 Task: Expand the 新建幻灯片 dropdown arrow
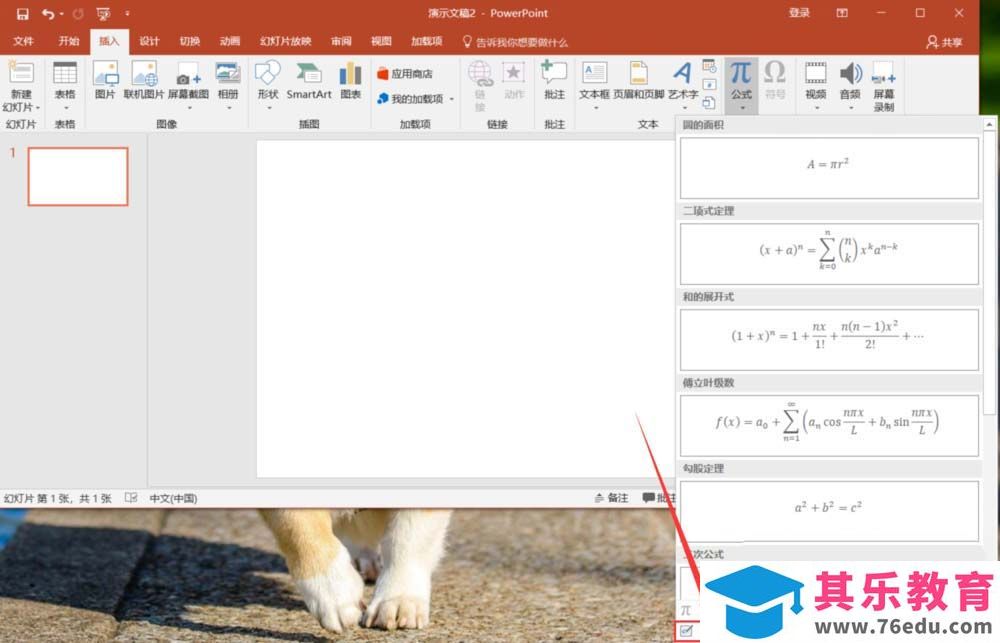38,108
